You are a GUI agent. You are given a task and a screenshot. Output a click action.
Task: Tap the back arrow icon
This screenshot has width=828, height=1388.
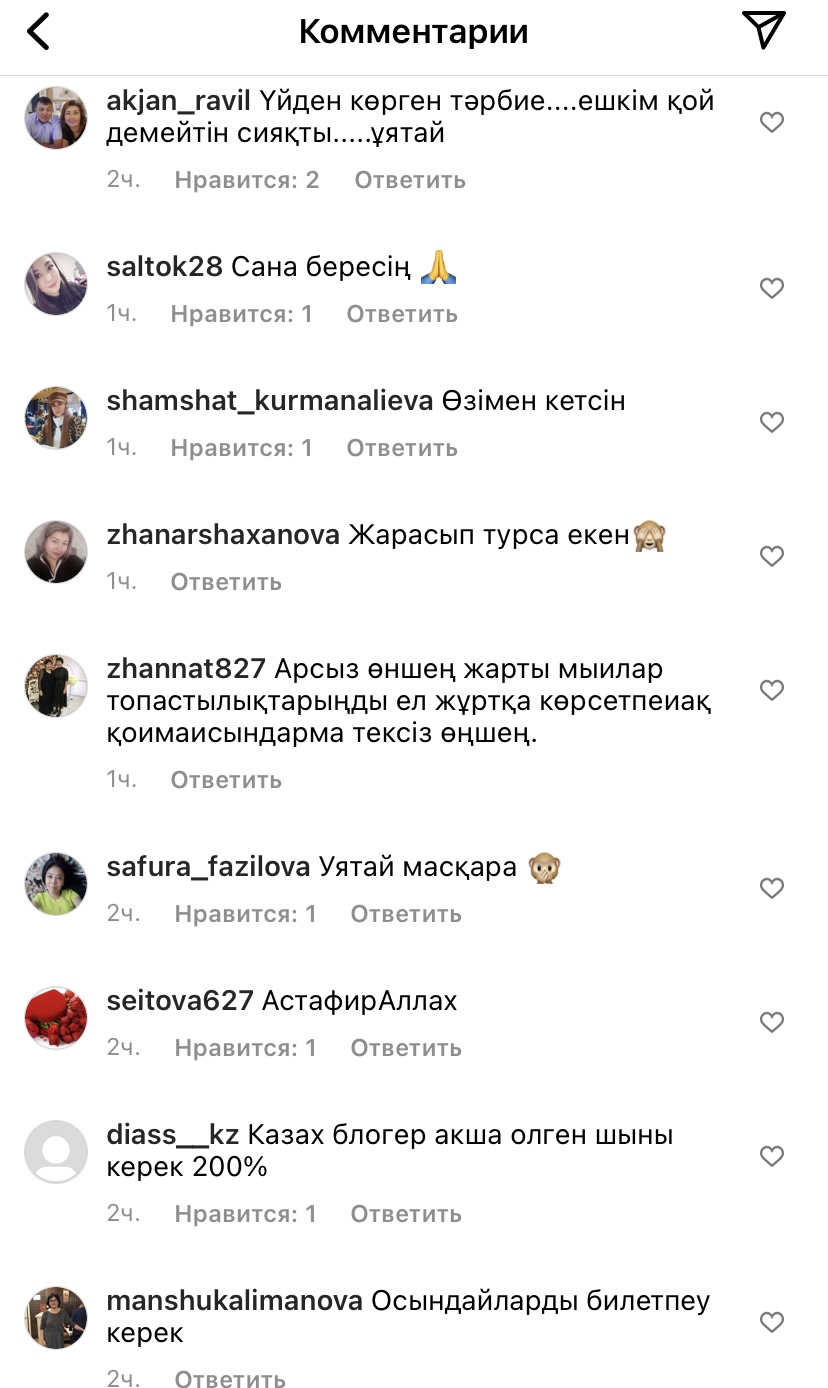click(x=38, y=32)
